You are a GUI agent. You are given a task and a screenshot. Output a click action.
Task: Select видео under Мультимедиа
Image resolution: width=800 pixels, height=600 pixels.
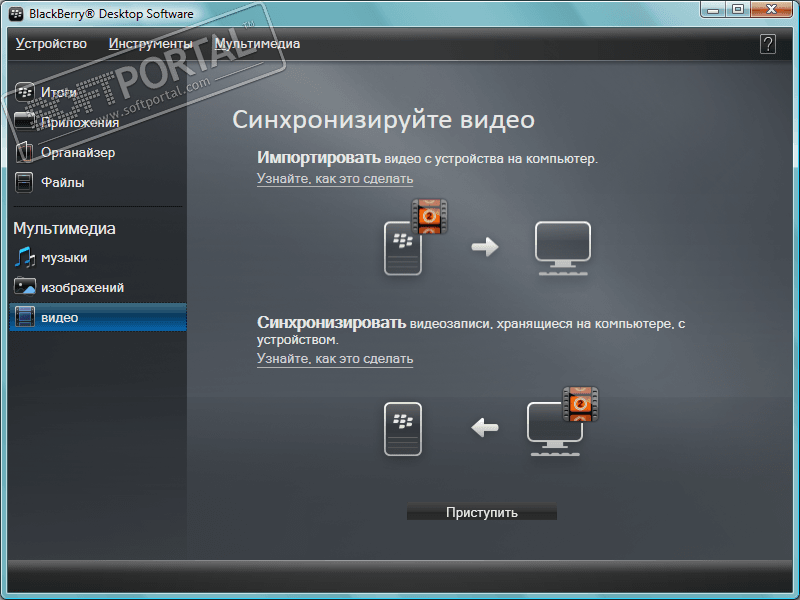(x=97, y=317)
